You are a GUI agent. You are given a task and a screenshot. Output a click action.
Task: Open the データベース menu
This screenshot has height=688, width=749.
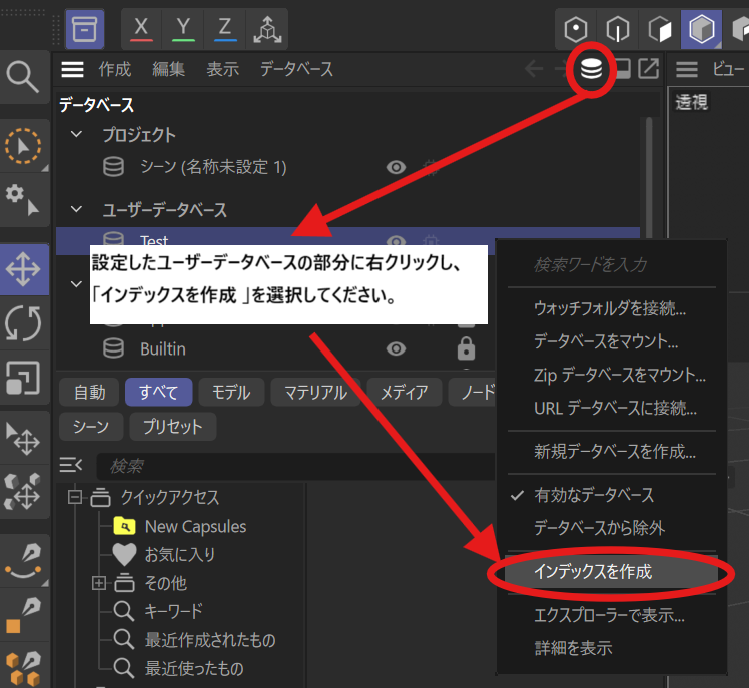click(x=296, y=69)
